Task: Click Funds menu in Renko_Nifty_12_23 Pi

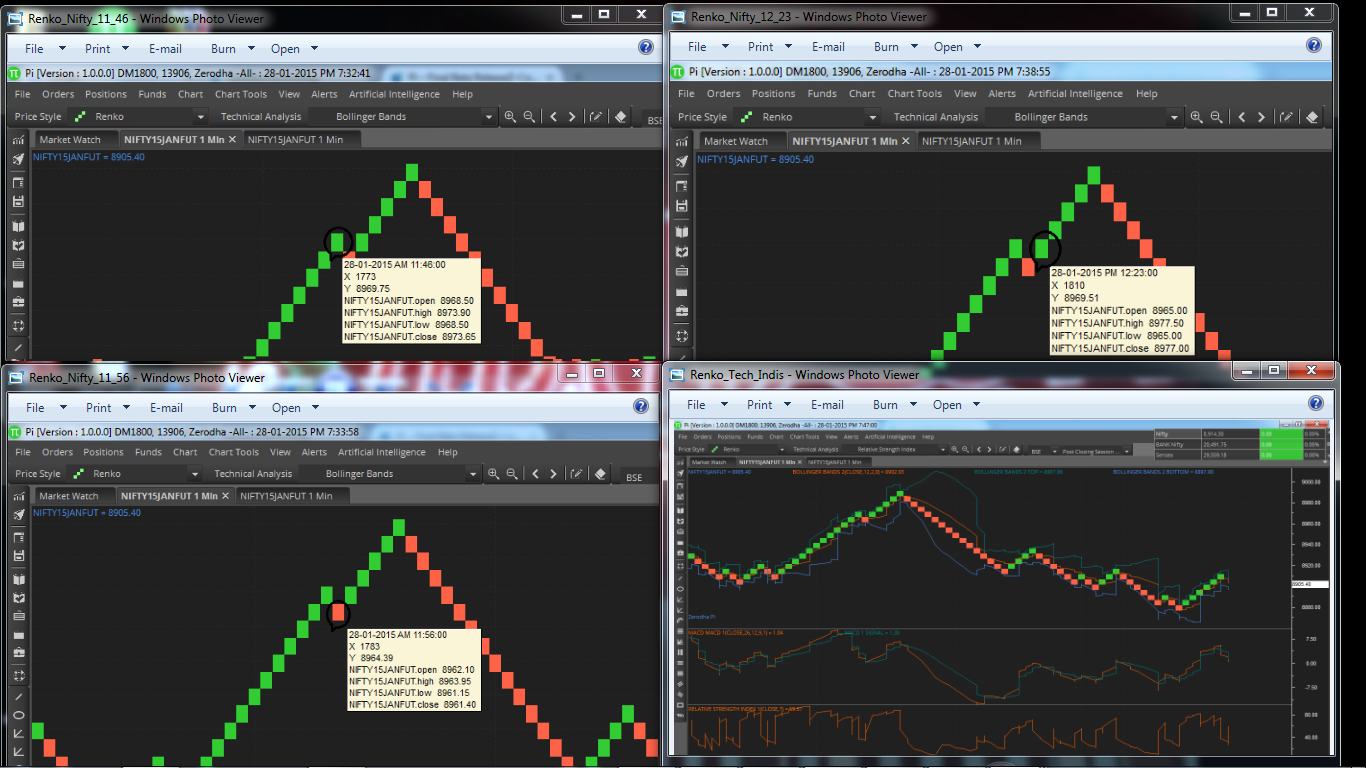Action: coord(822,94)
